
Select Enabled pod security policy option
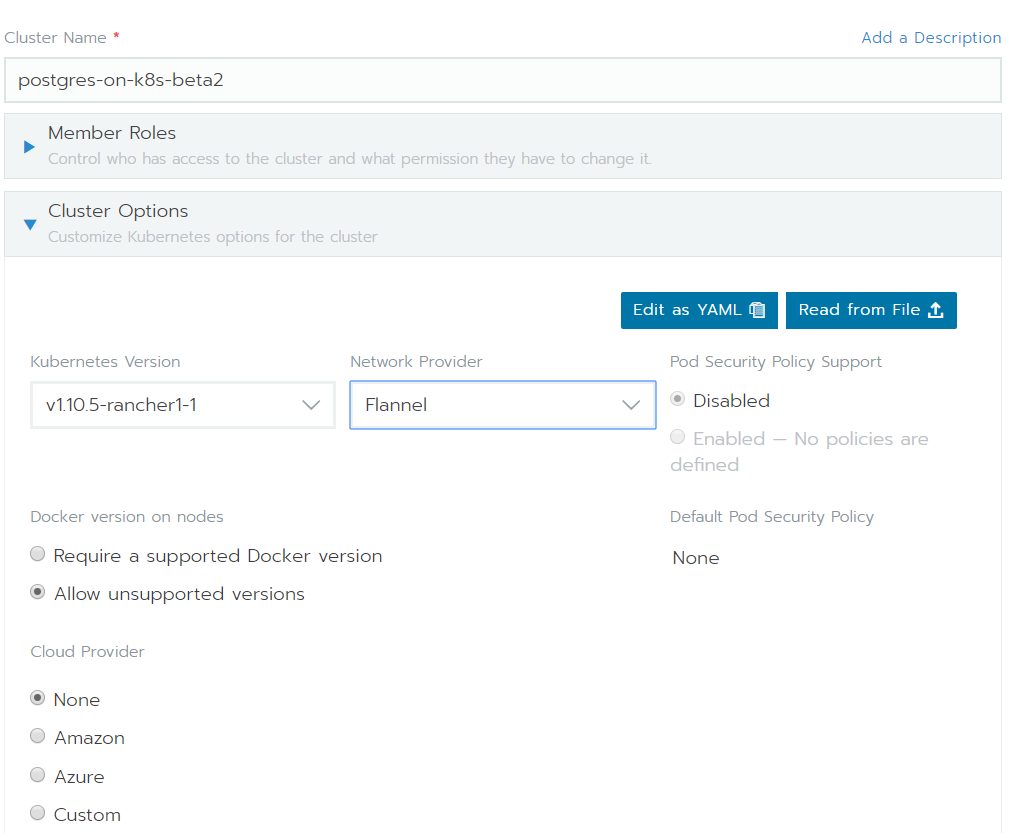(x=677, y=437)
